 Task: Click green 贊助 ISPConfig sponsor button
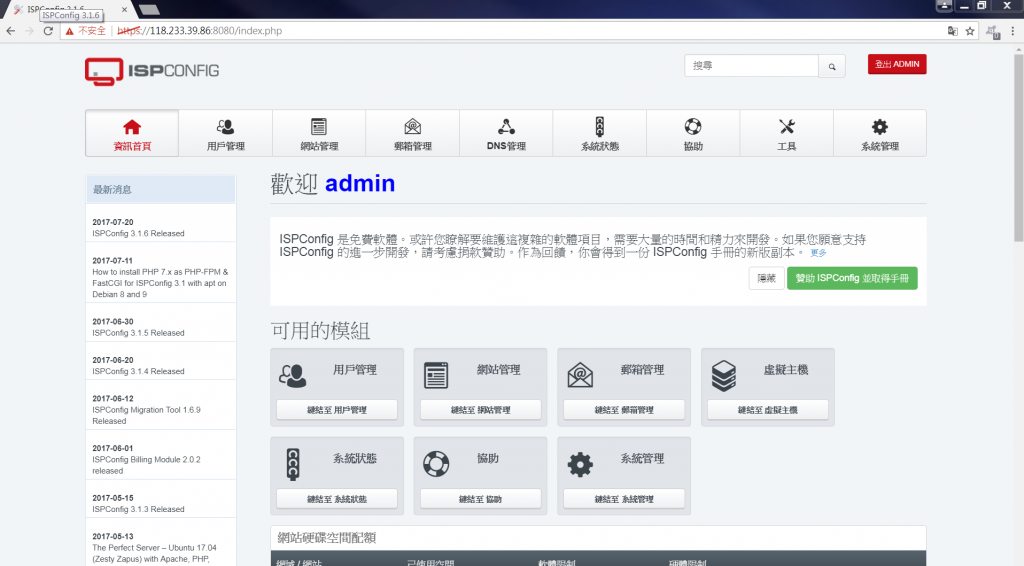pyautogui.click(x=852, y=278)
